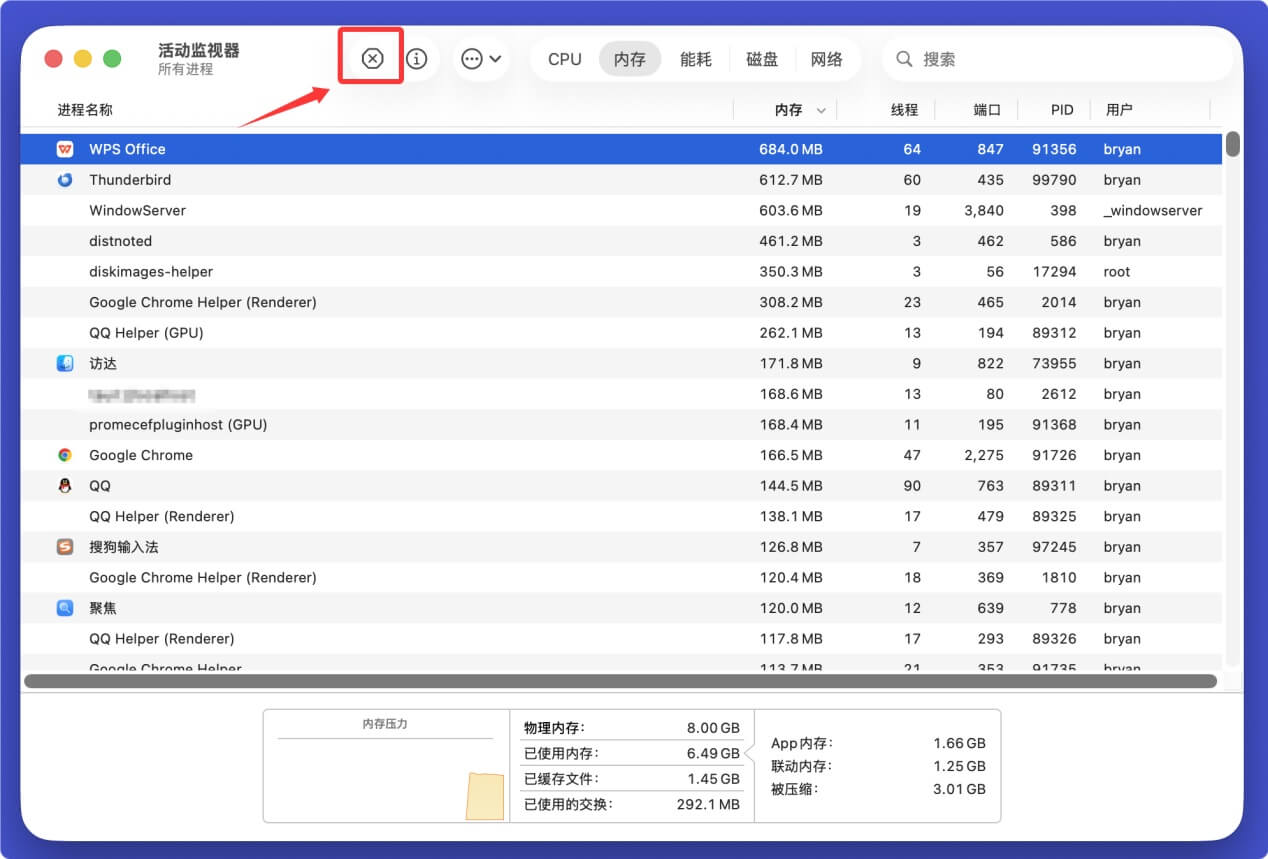Click the 聚焦 Spotlight icon
The image size is (1268, 859).
click(65, 608)
